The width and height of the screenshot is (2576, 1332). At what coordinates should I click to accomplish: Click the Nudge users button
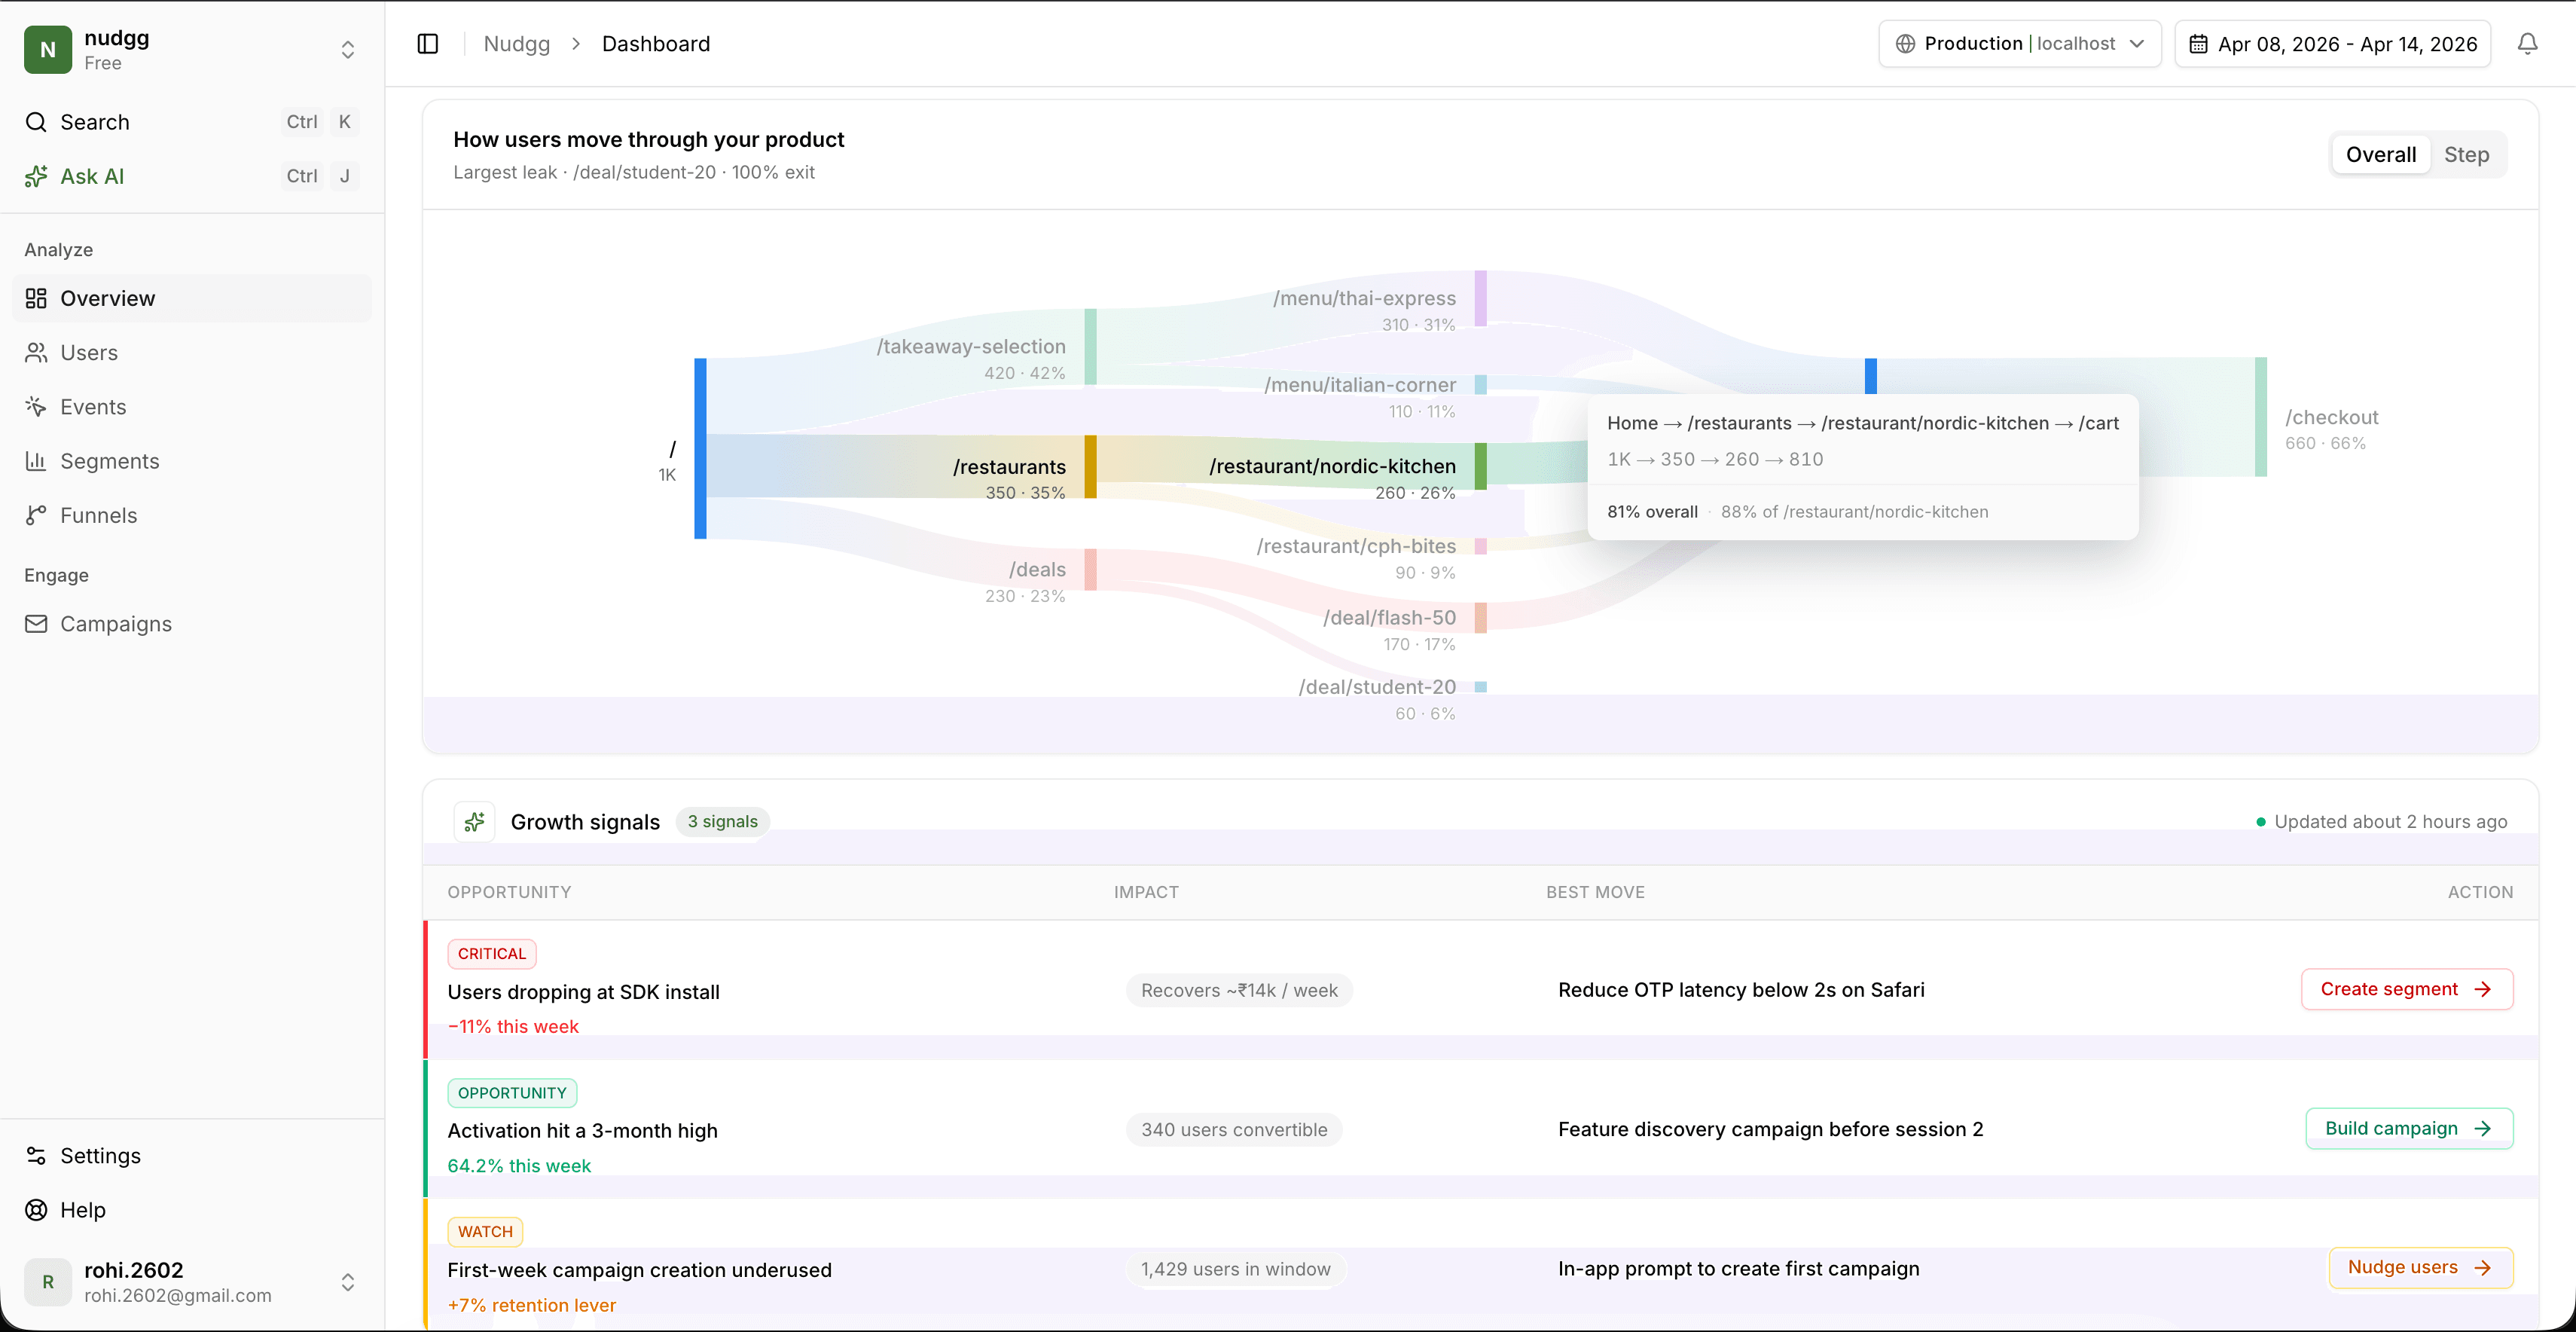pyautogui.click(x=2420, y=1268)
